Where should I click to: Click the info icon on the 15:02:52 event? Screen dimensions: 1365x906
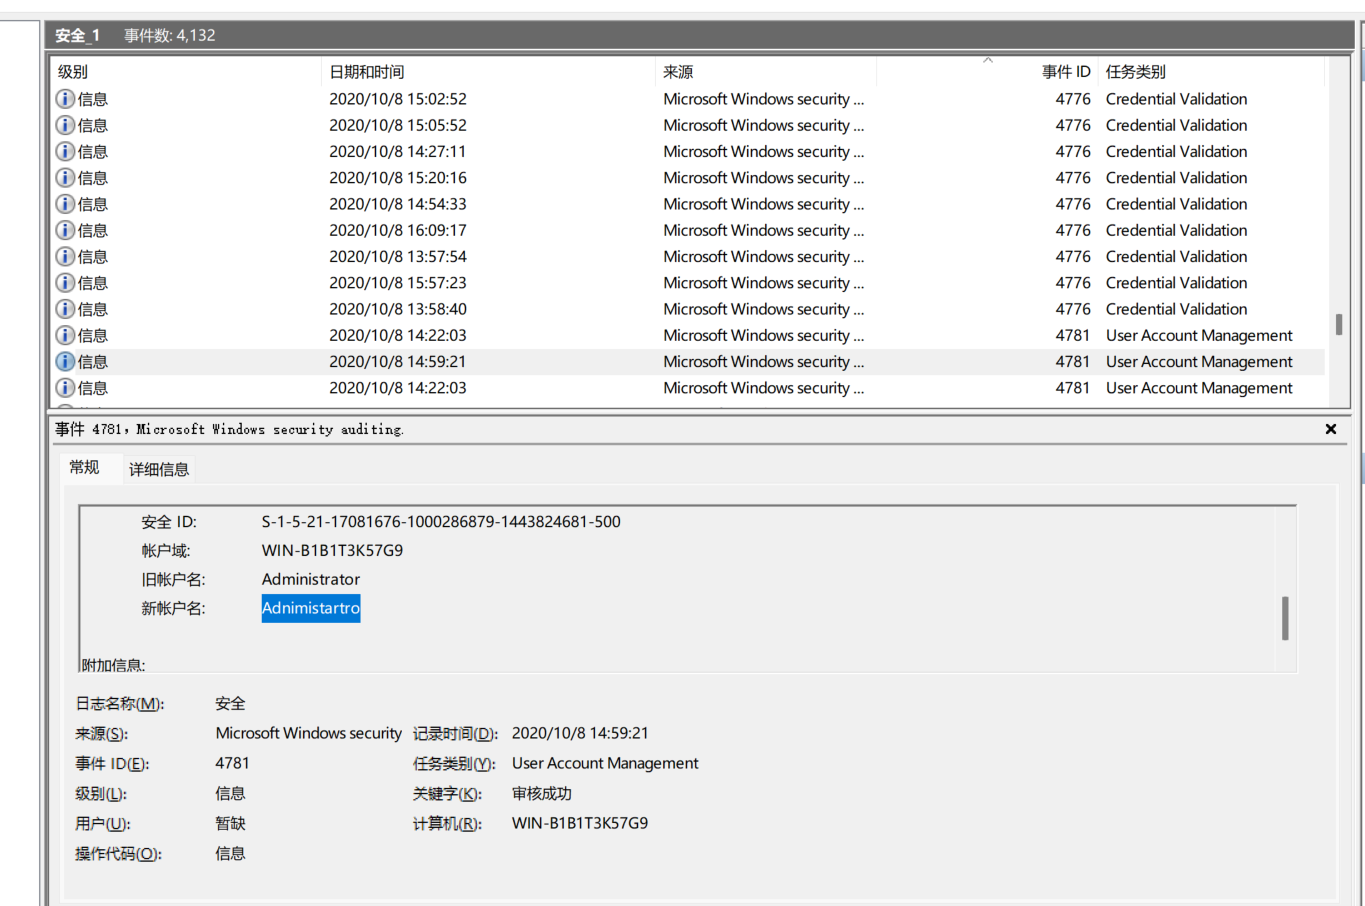pyautogui.click(x=65, y=98)
